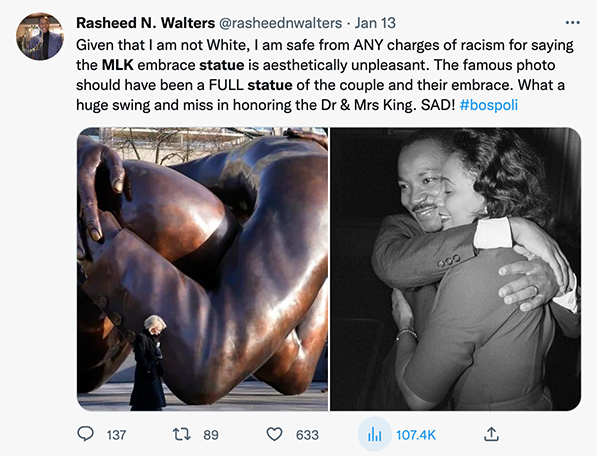Share the tweet via upload icon

[491, 434]
